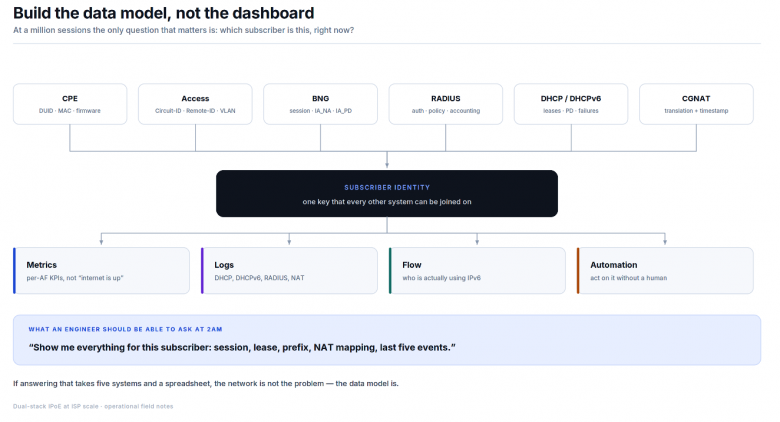The height and width of the screenshot is (422, 780).
Task: Select the Flow card
Action: [x=478, y=271]
